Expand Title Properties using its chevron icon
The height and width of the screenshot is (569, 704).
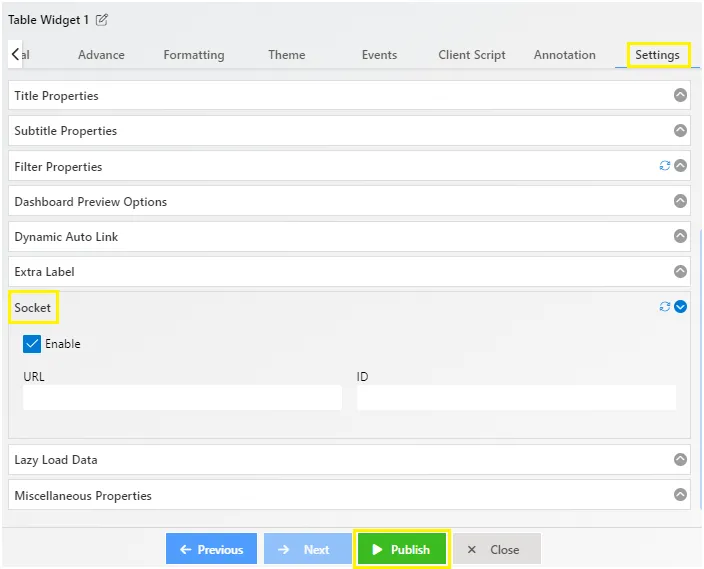[x=681, y=95]
